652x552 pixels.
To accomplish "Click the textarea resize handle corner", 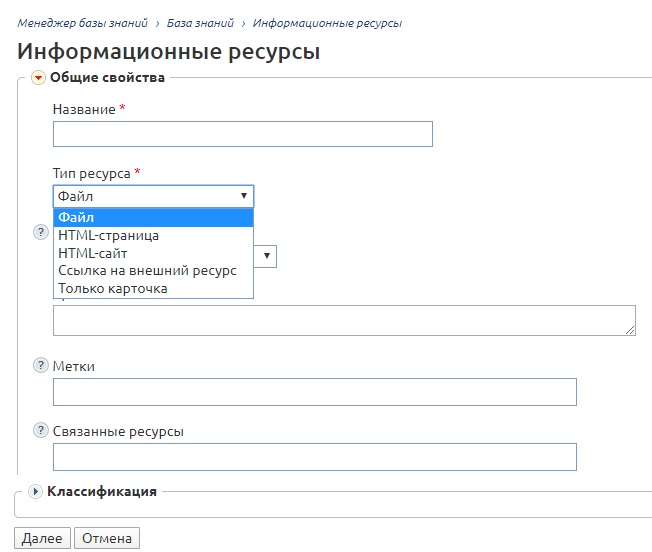I will 630,330.
